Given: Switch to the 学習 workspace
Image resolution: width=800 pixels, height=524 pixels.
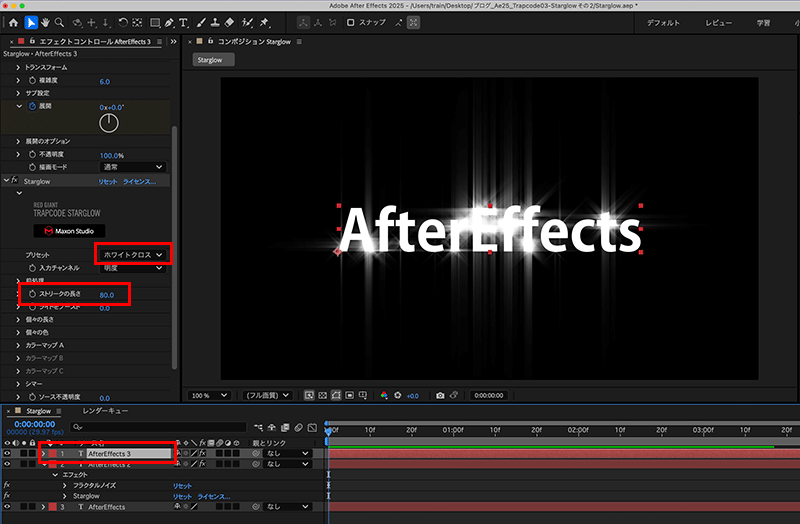Looking at the screenshot, I should click(x=763, y=23).
